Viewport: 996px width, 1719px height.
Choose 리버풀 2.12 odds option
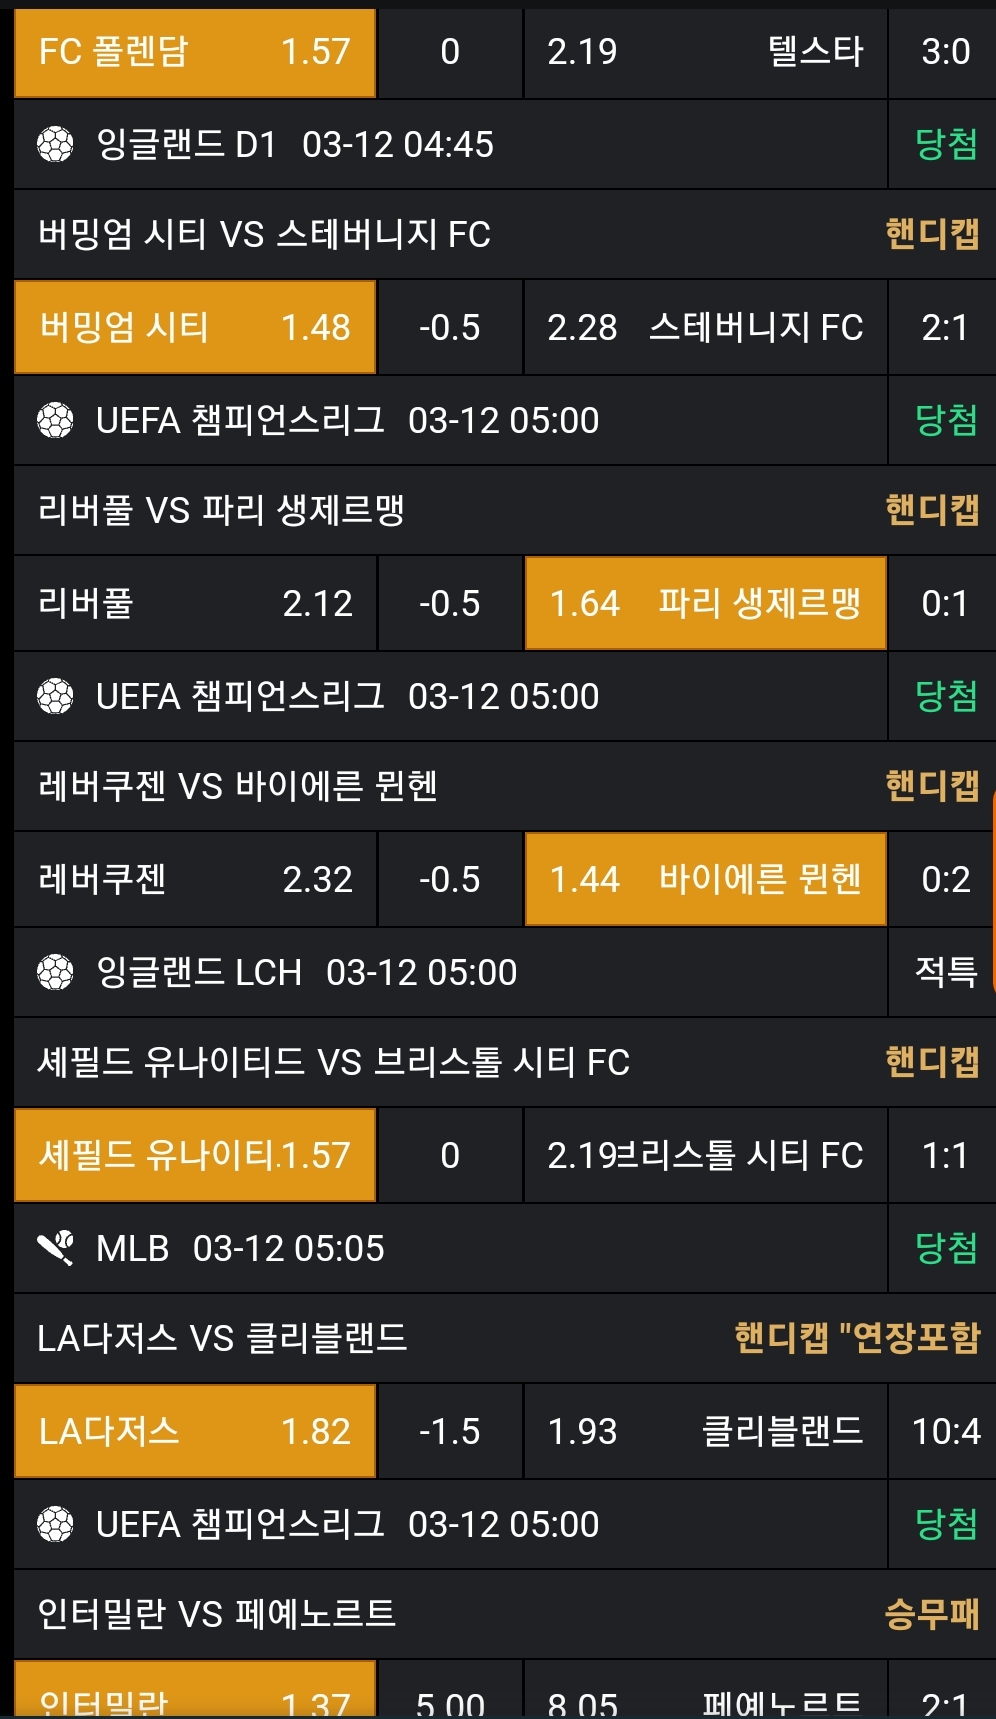(195, 603)
